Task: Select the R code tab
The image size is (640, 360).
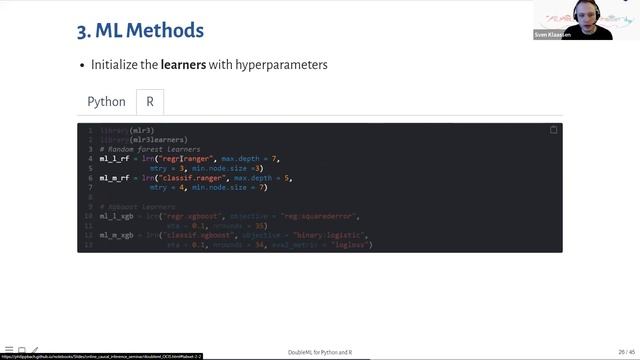Action: pyautogui.click(x=150, y=102)
